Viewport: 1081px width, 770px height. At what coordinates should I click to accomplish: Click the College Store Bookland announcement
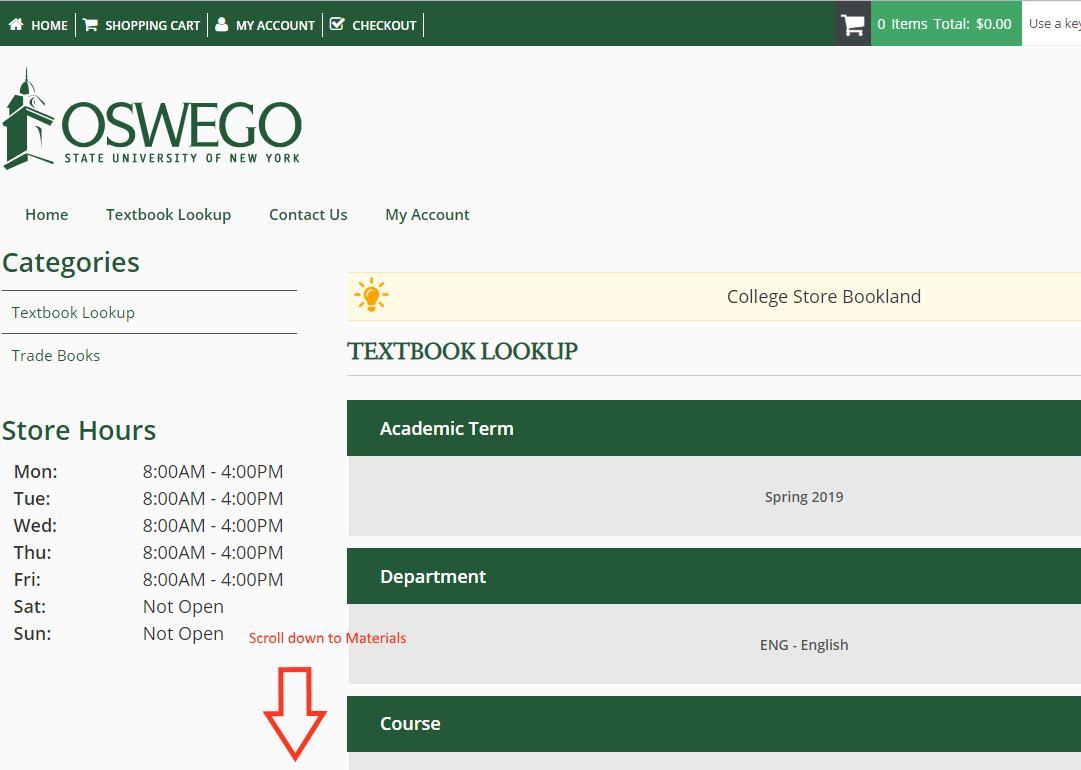tap(823, 296)
